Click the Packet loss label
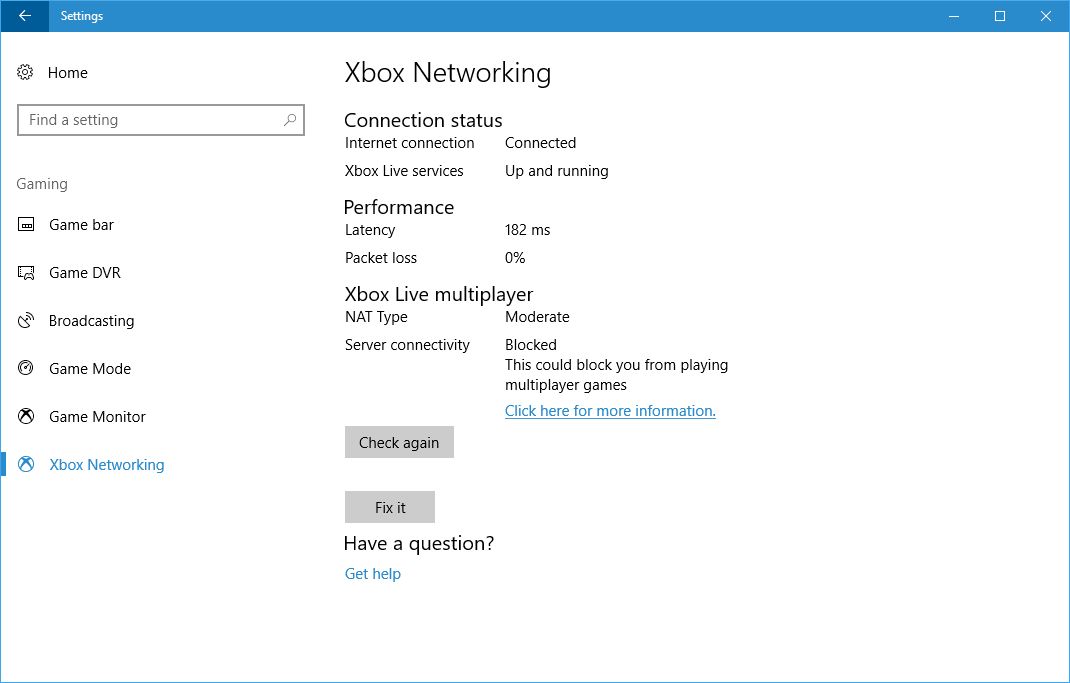This screenshot has height=683, width=1070. (x=381, y=258)
